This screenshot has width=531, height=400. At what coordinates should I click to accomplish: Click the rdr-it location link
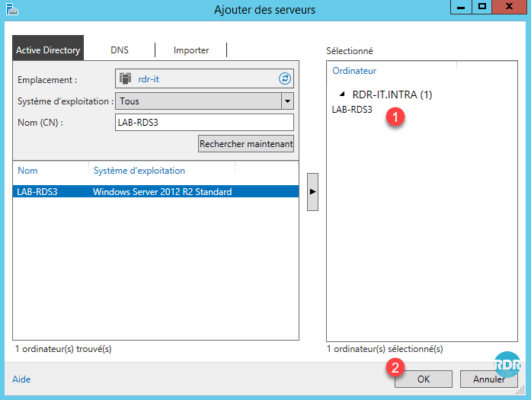pyautogui.click(x=149, y=79)
